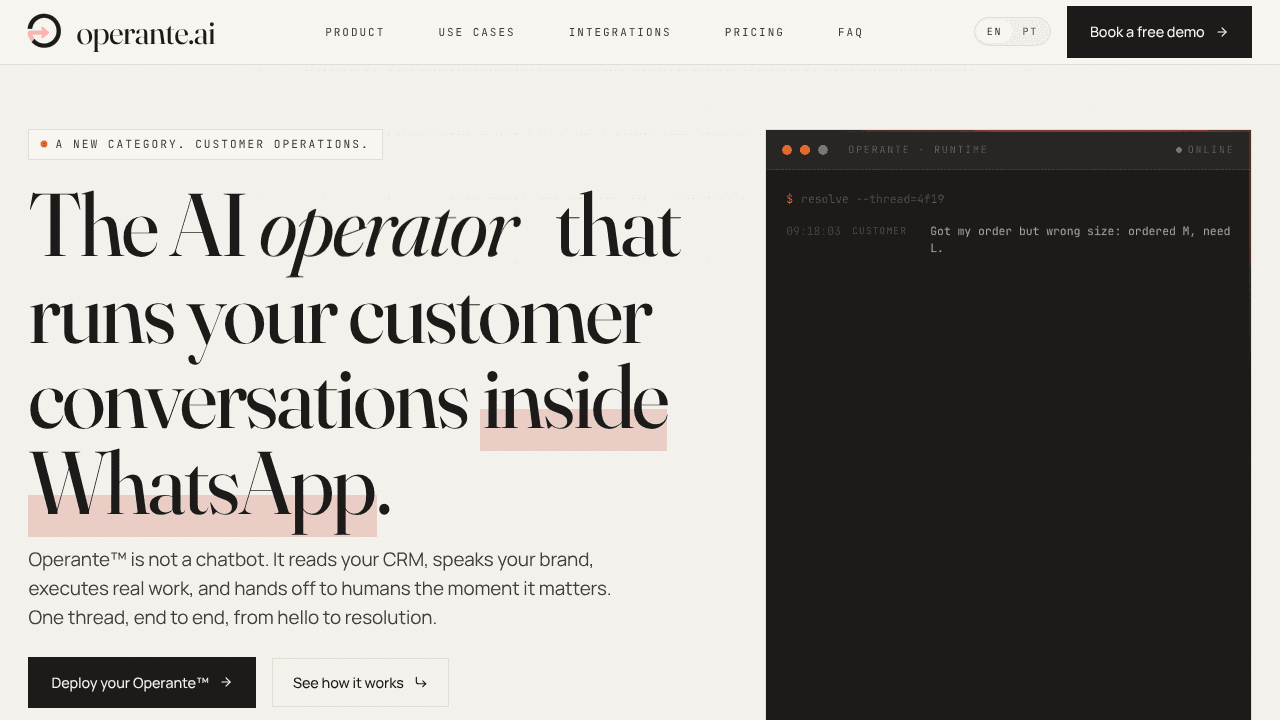This screenshot has width=1280, height=720.
Task: Click the operante.ai logo icon
Action: point(44,32)
